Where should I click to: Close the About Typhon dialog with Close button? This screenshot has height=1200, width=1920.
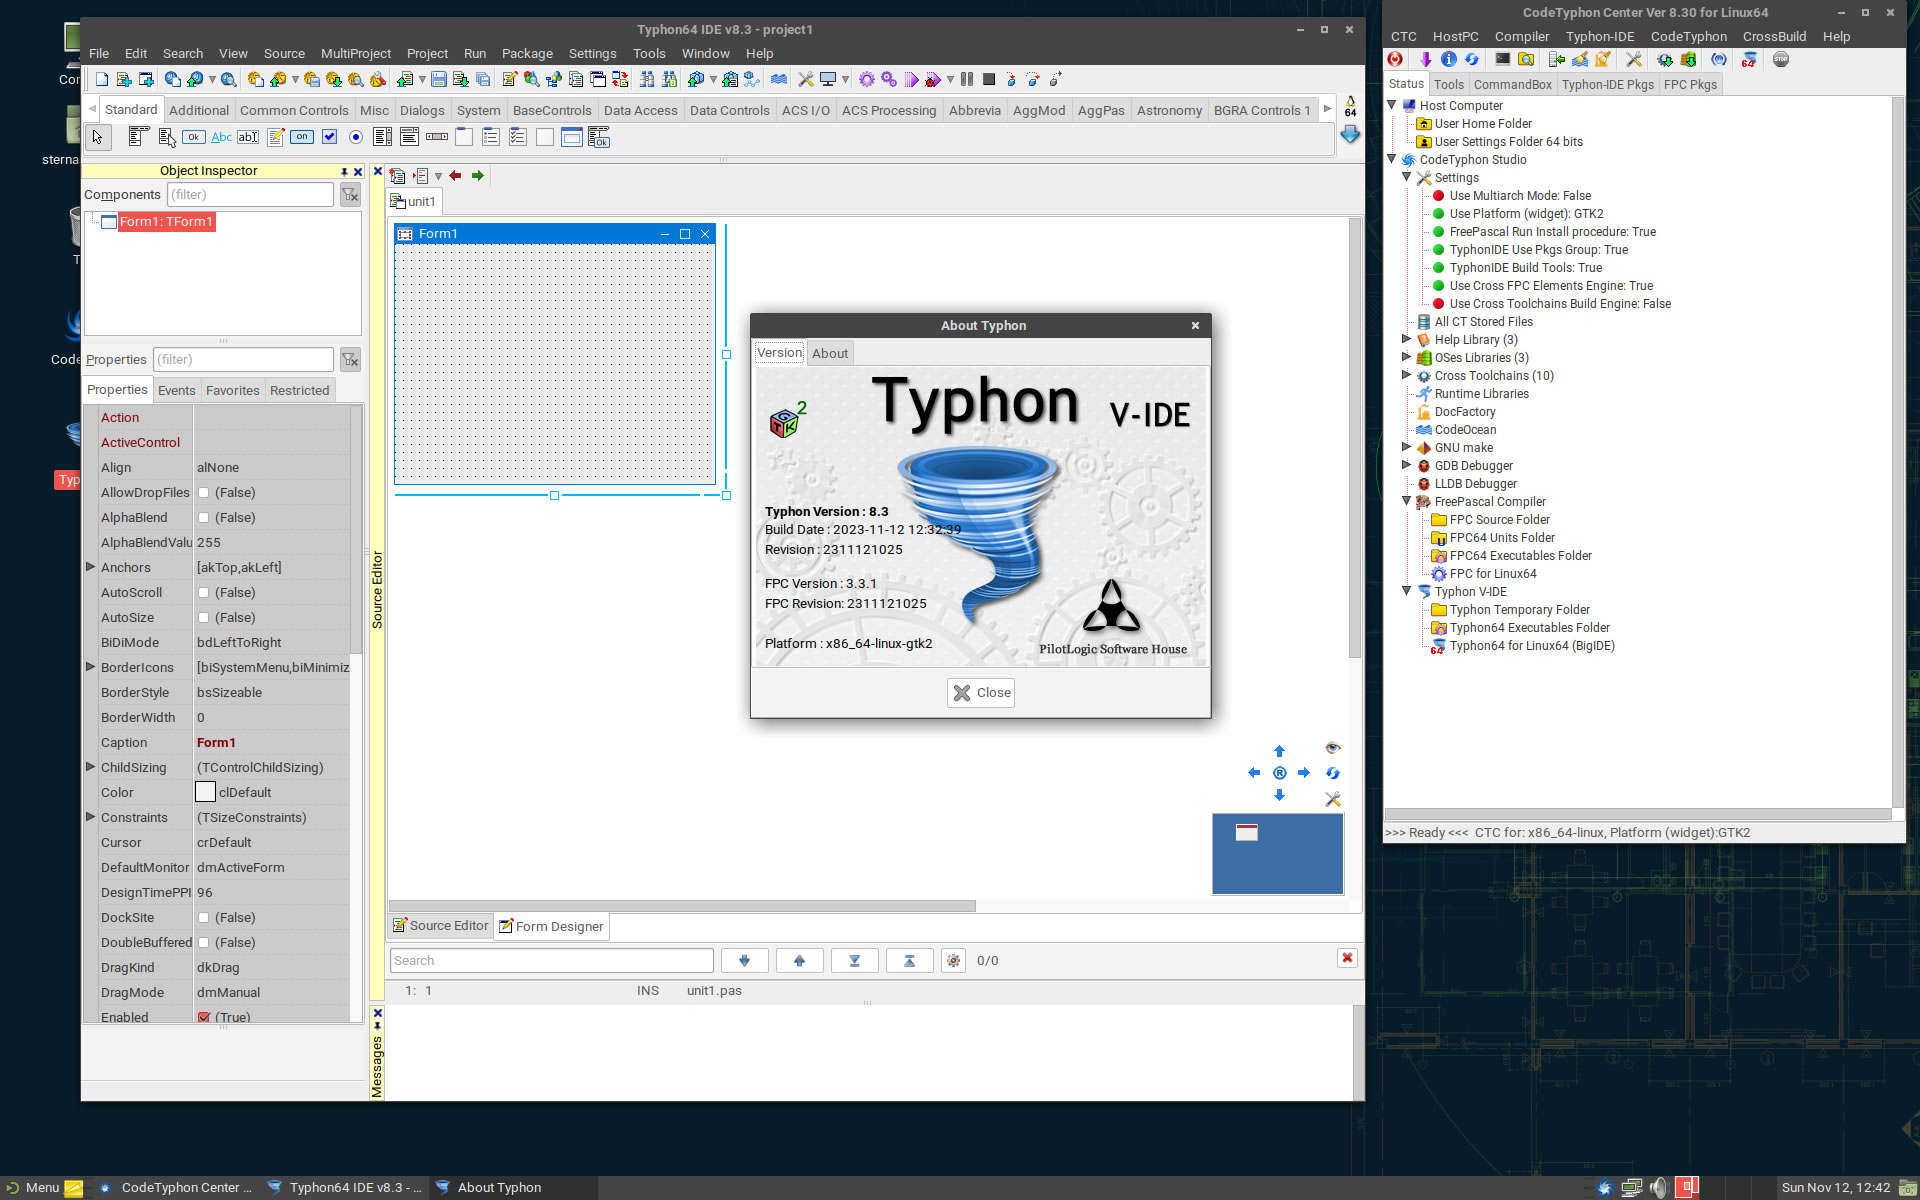[x=981, y=693]
